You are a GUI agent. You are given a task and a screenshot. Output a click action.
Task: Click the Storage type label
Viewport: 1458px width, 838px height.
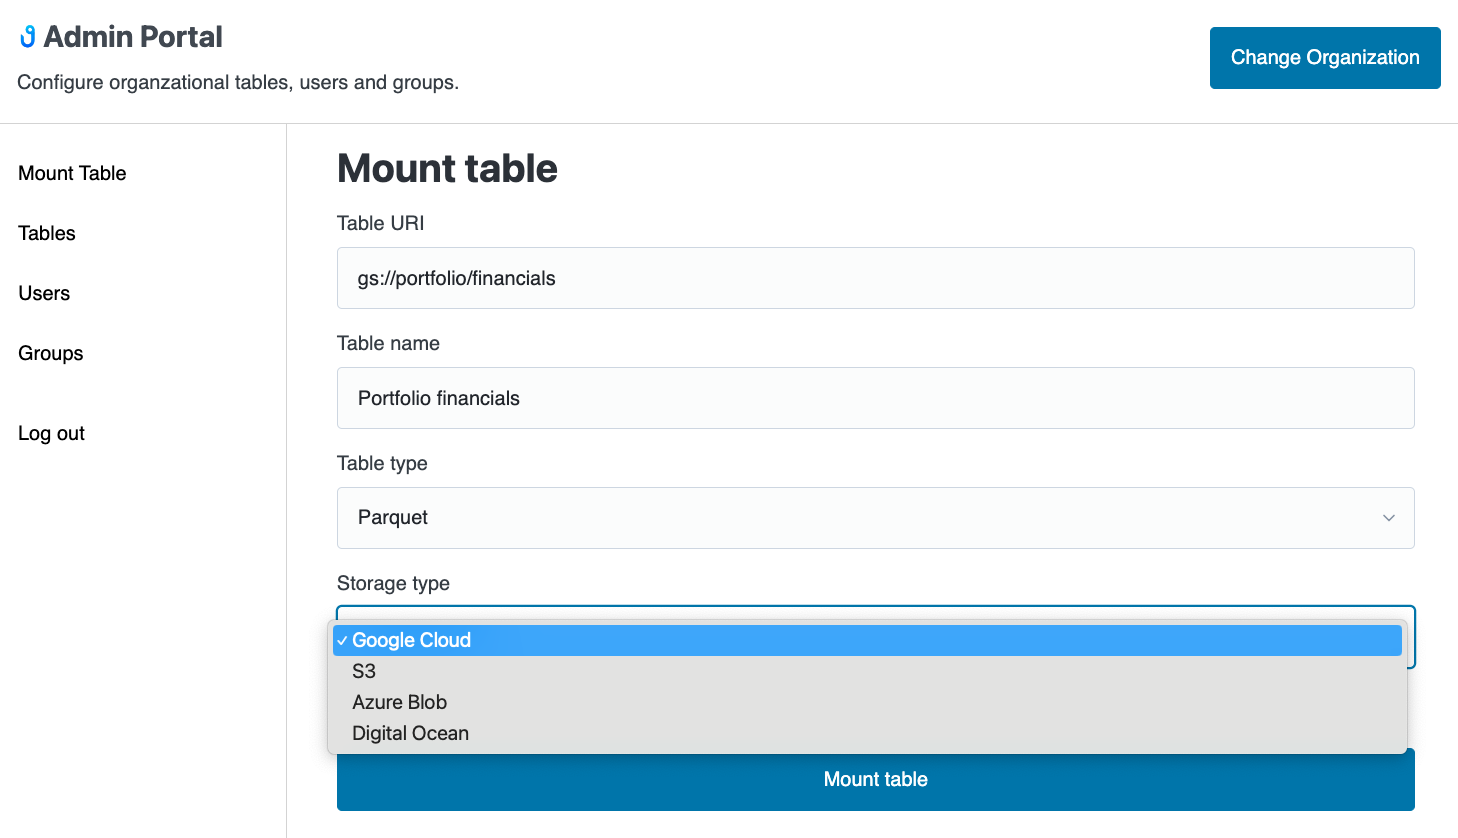393,583
